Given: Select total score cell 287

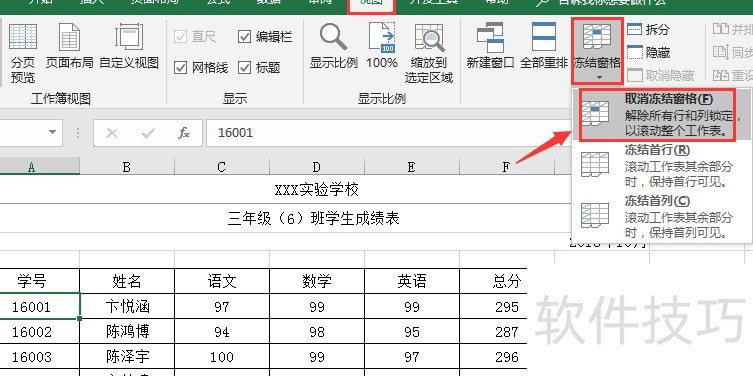Looking at the screenshot, I should click(493, 331).
